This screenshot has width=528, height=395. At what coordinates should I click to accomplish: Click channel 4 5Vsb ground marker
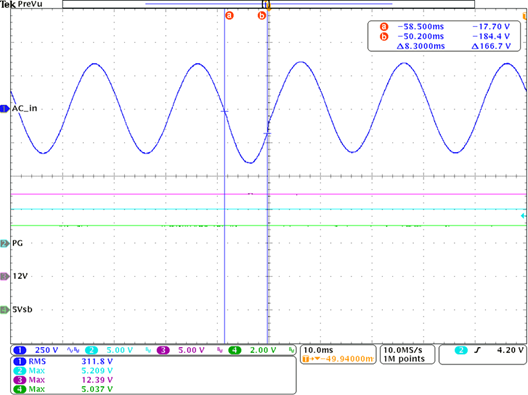tap(4, 310)
